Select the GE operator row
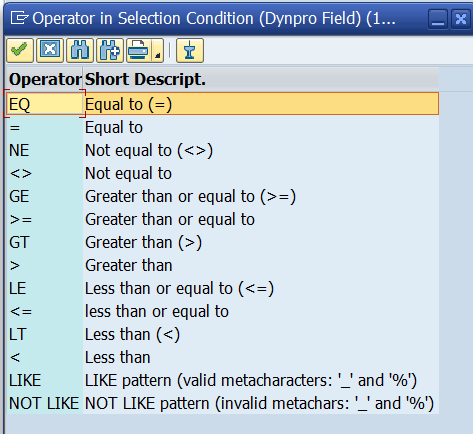The width and height of the screenshot is (473, 434). coord(222,196)
